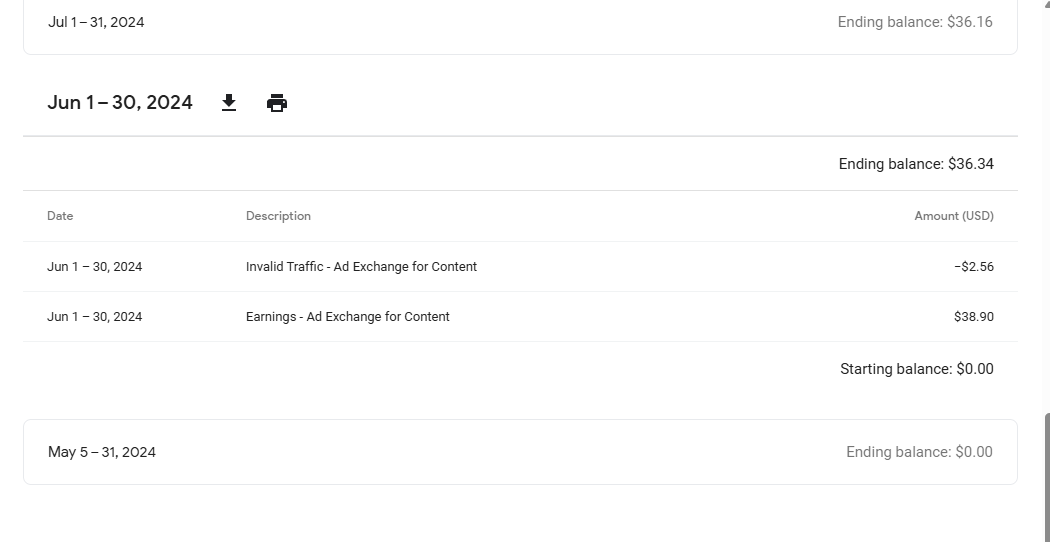Expand the May 5–31, 2024 statement card

click(520, 452)
